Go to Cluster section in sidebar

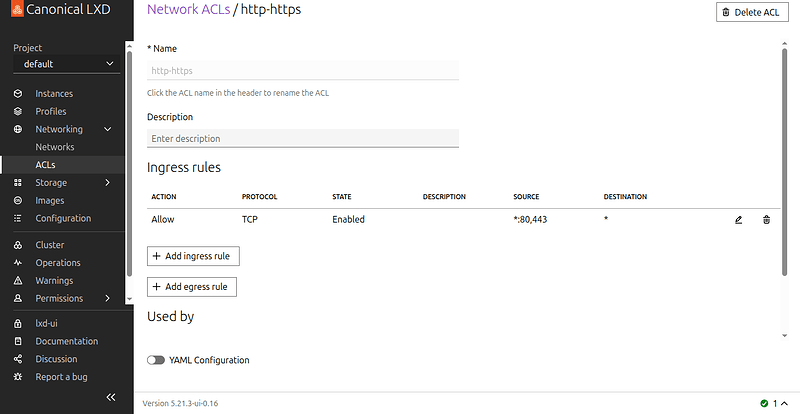(x=50, y=245)
